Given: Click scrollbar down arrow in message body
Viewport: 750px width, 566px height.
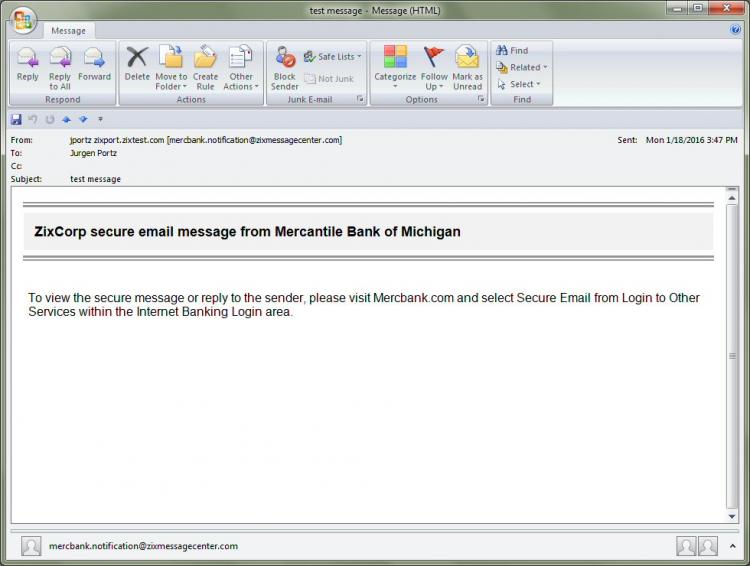Looking at the screenshot, I should pyautogui.click(x=732, y=516).
